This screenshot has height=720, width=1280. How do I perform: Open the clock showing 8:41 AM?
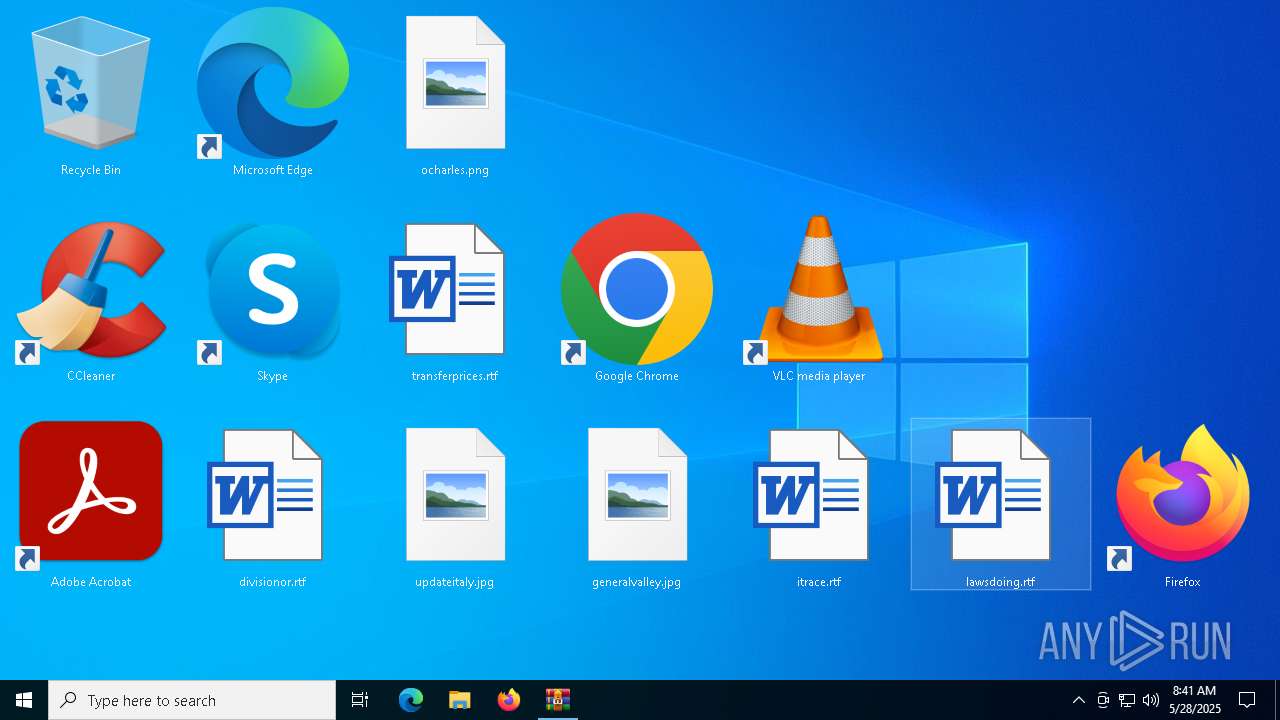(1195, 700)
